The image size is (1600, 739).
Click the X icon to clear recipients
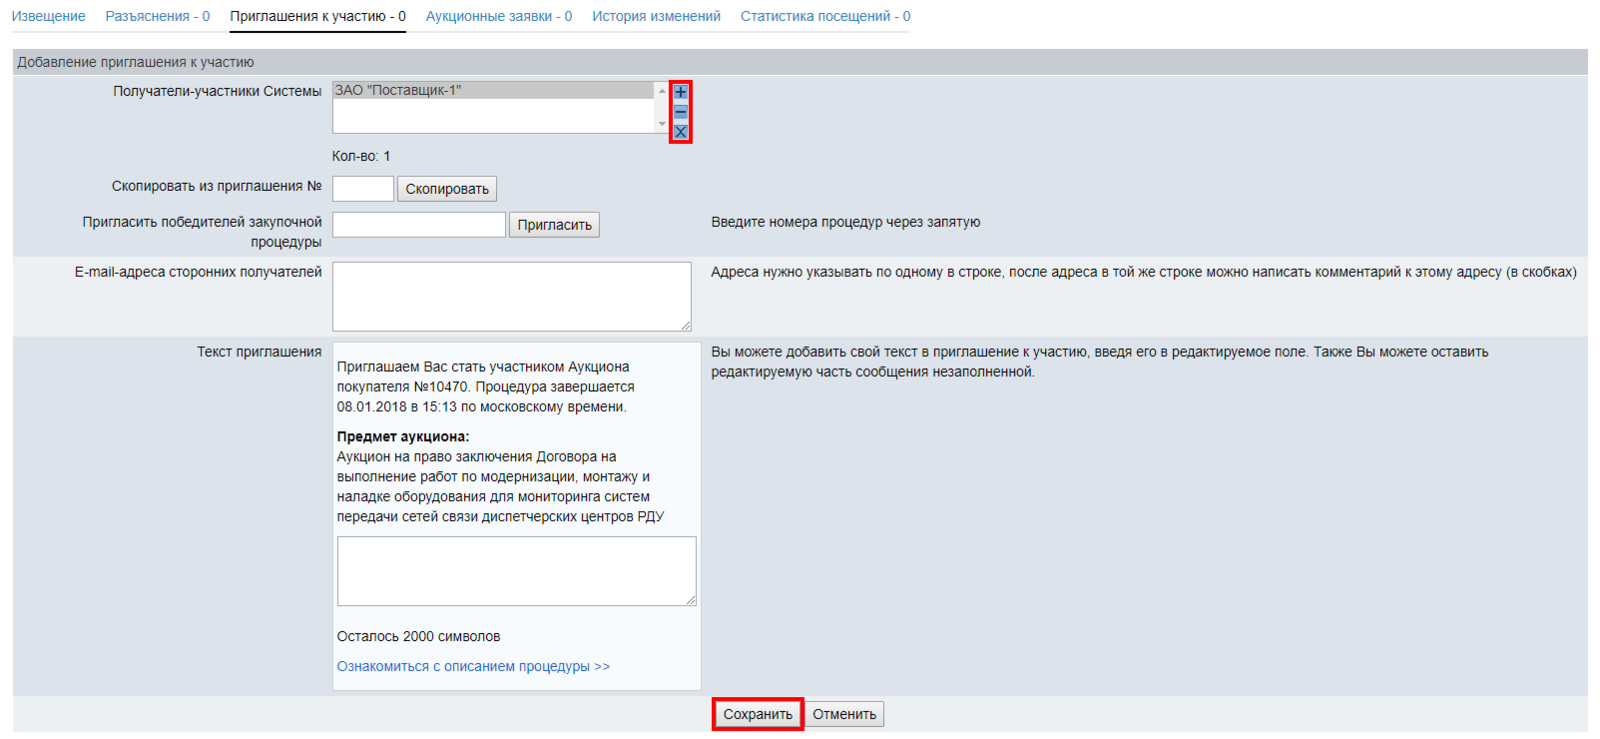click(680, 132)
